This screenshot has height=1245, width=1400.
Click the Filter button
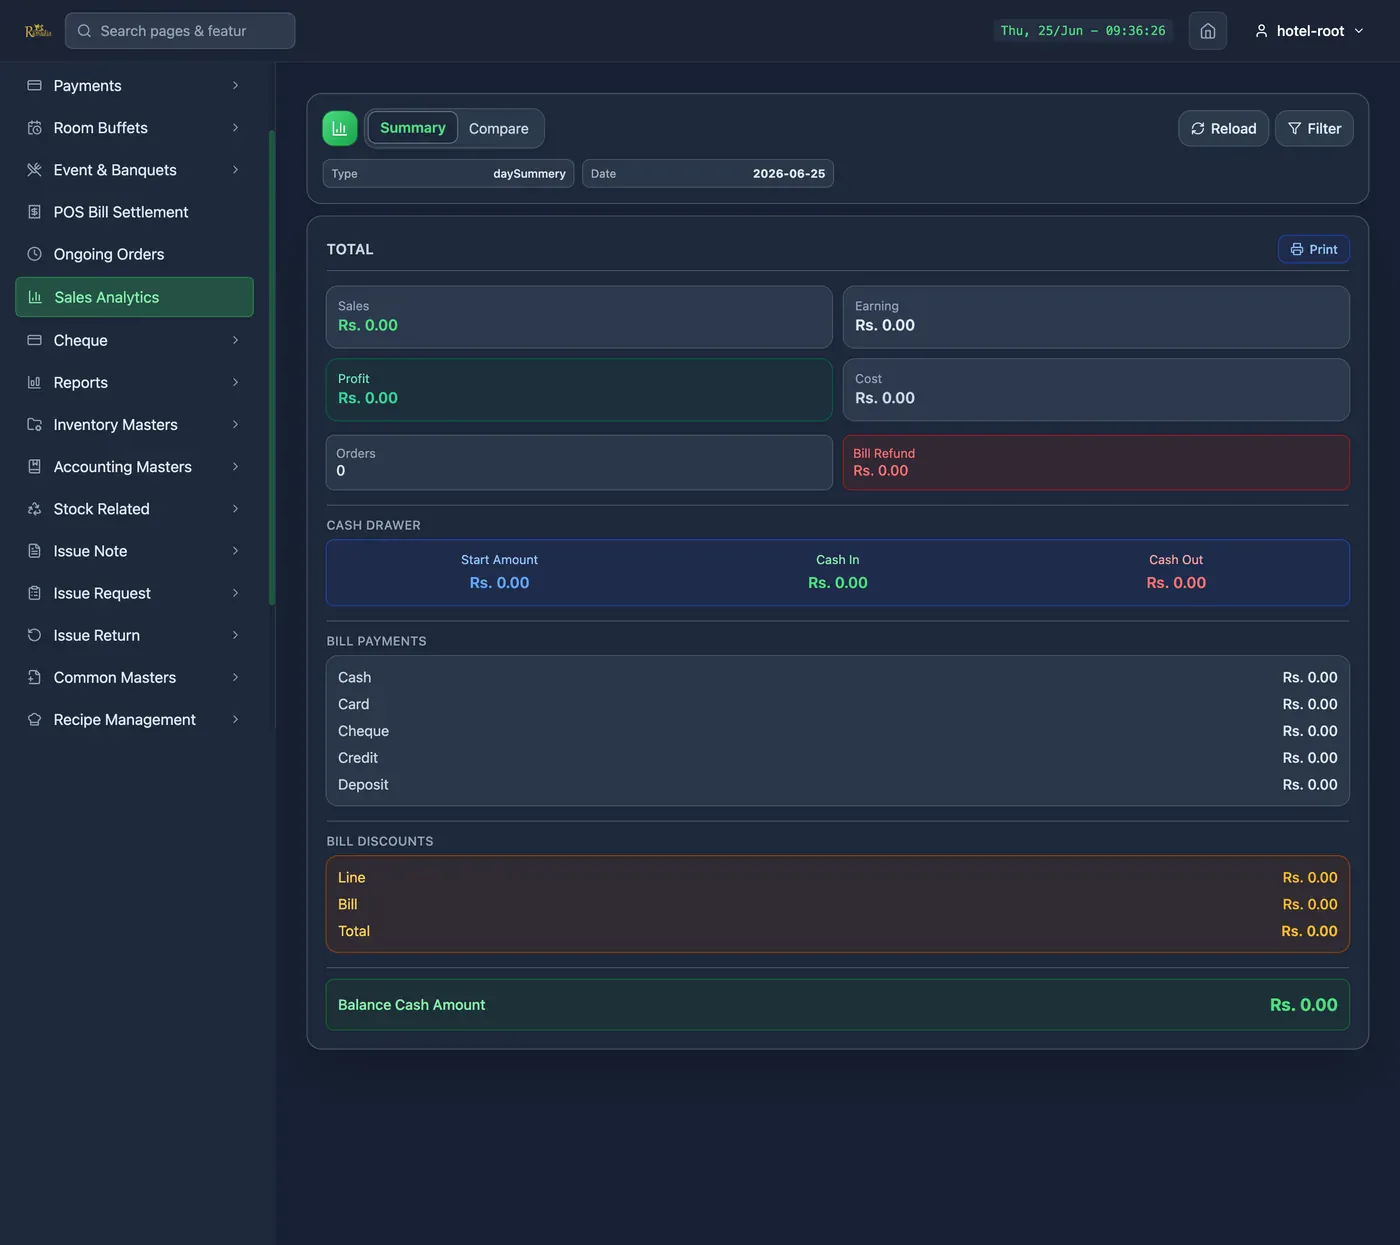1314,128
